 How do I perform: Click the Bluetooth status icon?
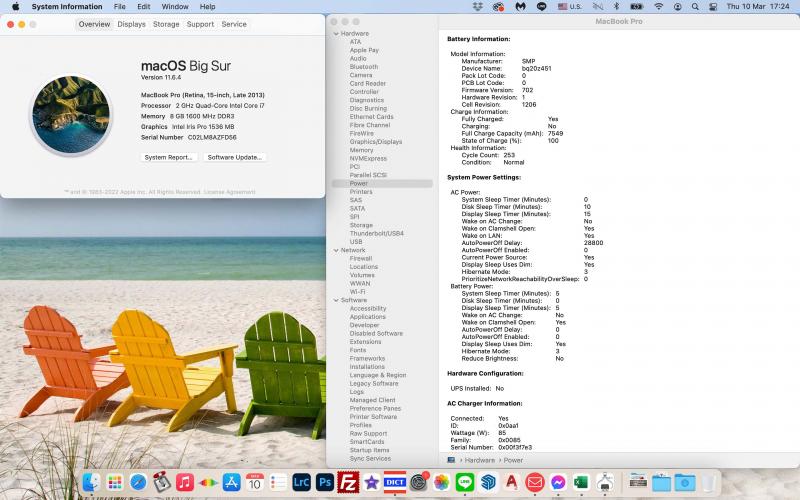(616, 7)
